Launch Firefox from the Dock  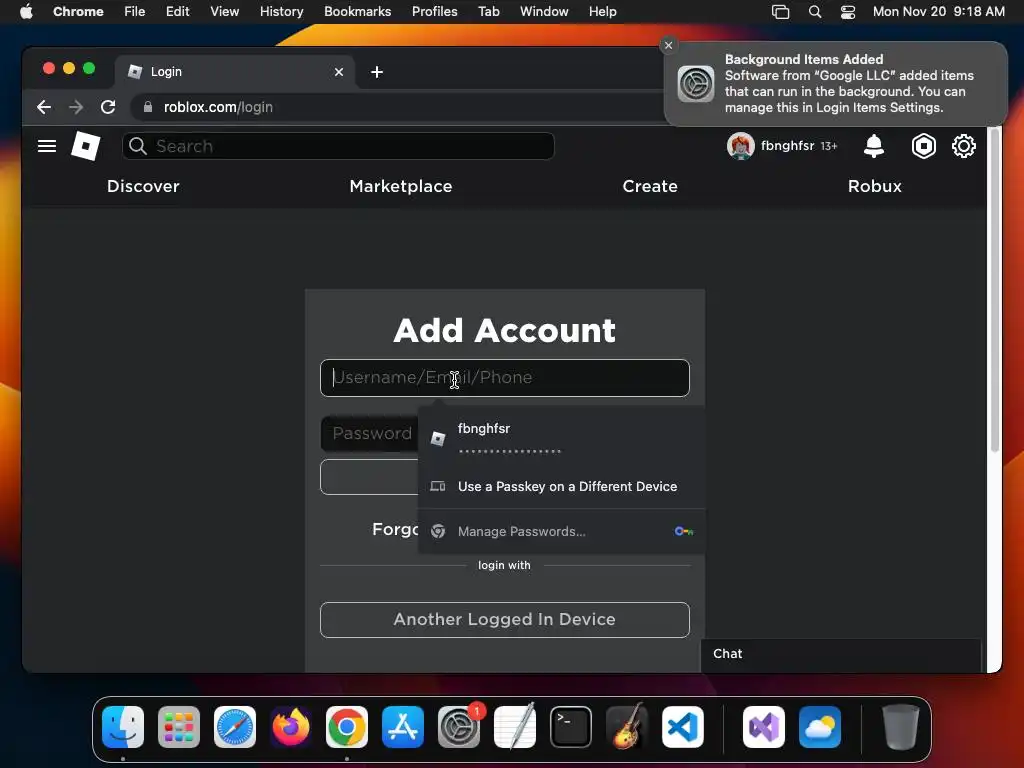(291, 727)
